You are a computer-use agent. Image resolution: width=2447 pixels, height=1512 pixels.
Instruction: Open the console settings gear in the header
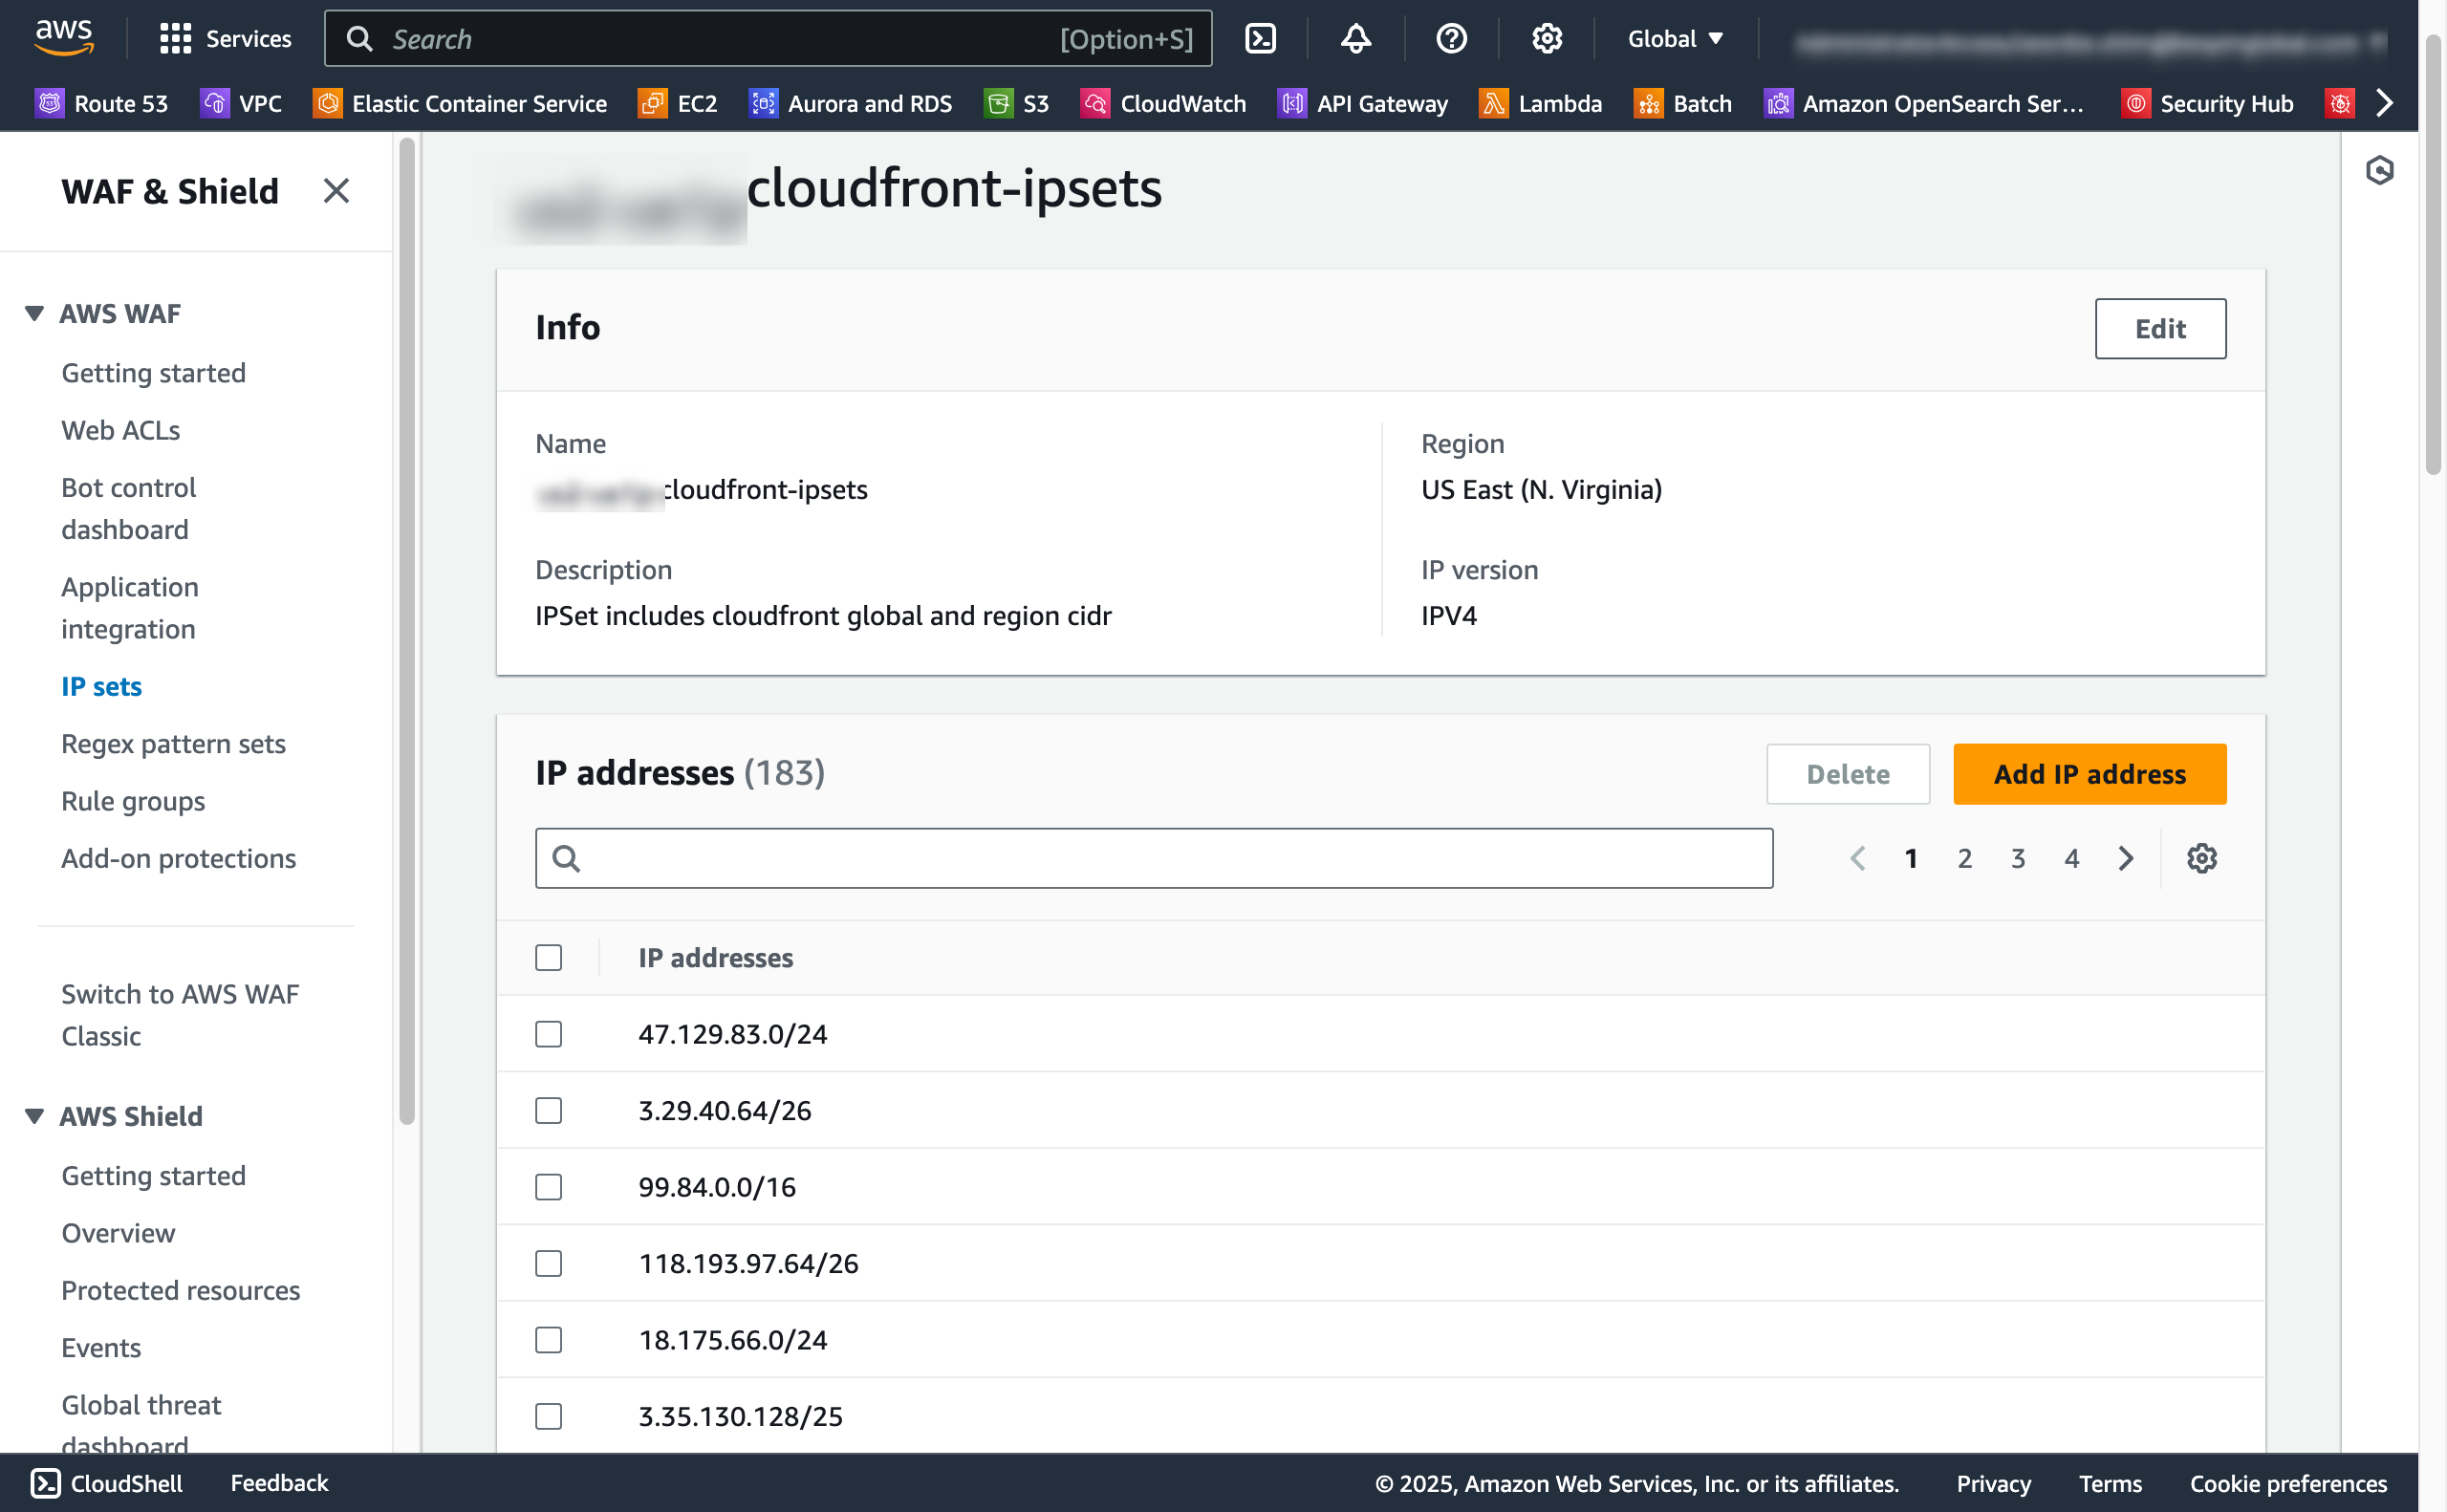point(1546,39)
